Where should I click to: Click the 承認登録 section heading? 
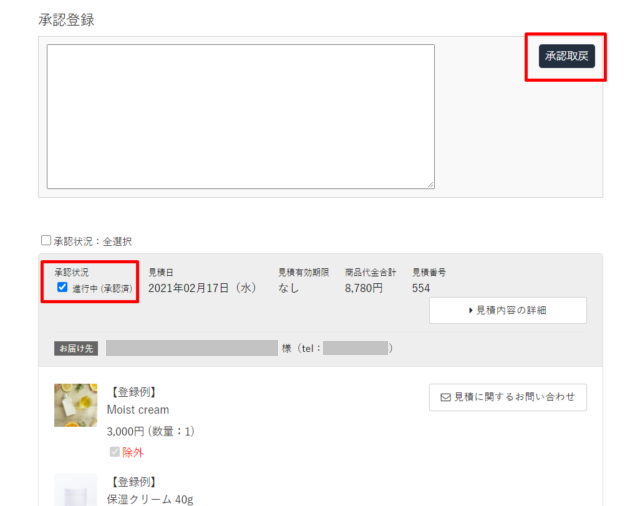click(67, 20)
